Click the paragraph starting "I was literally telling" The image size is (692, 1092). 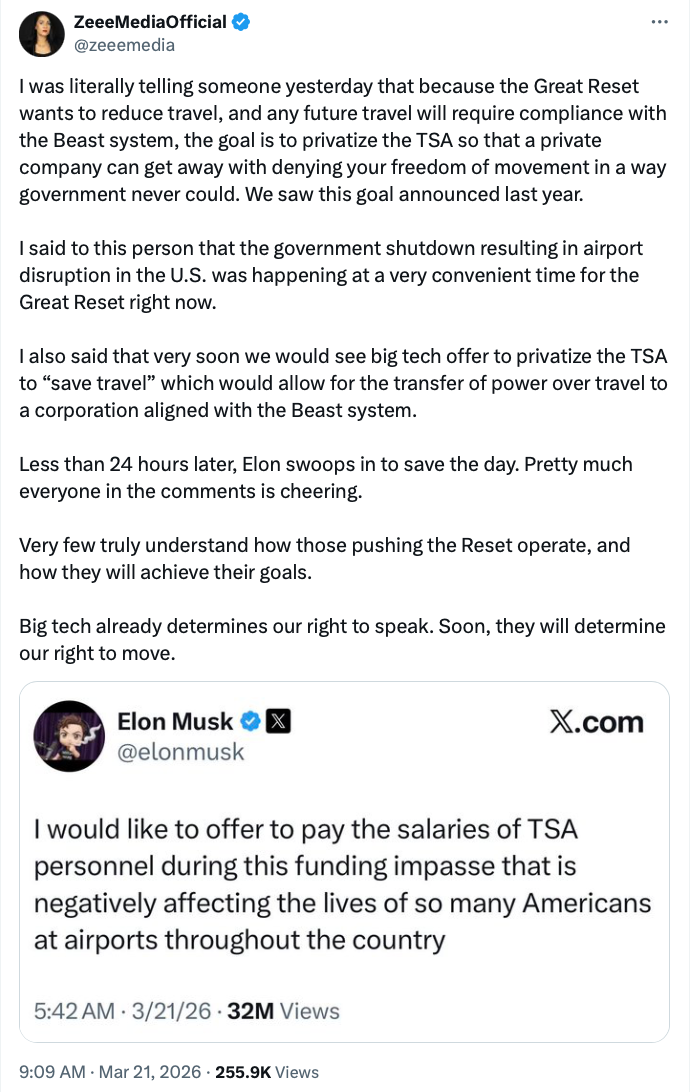click(342, 140)
